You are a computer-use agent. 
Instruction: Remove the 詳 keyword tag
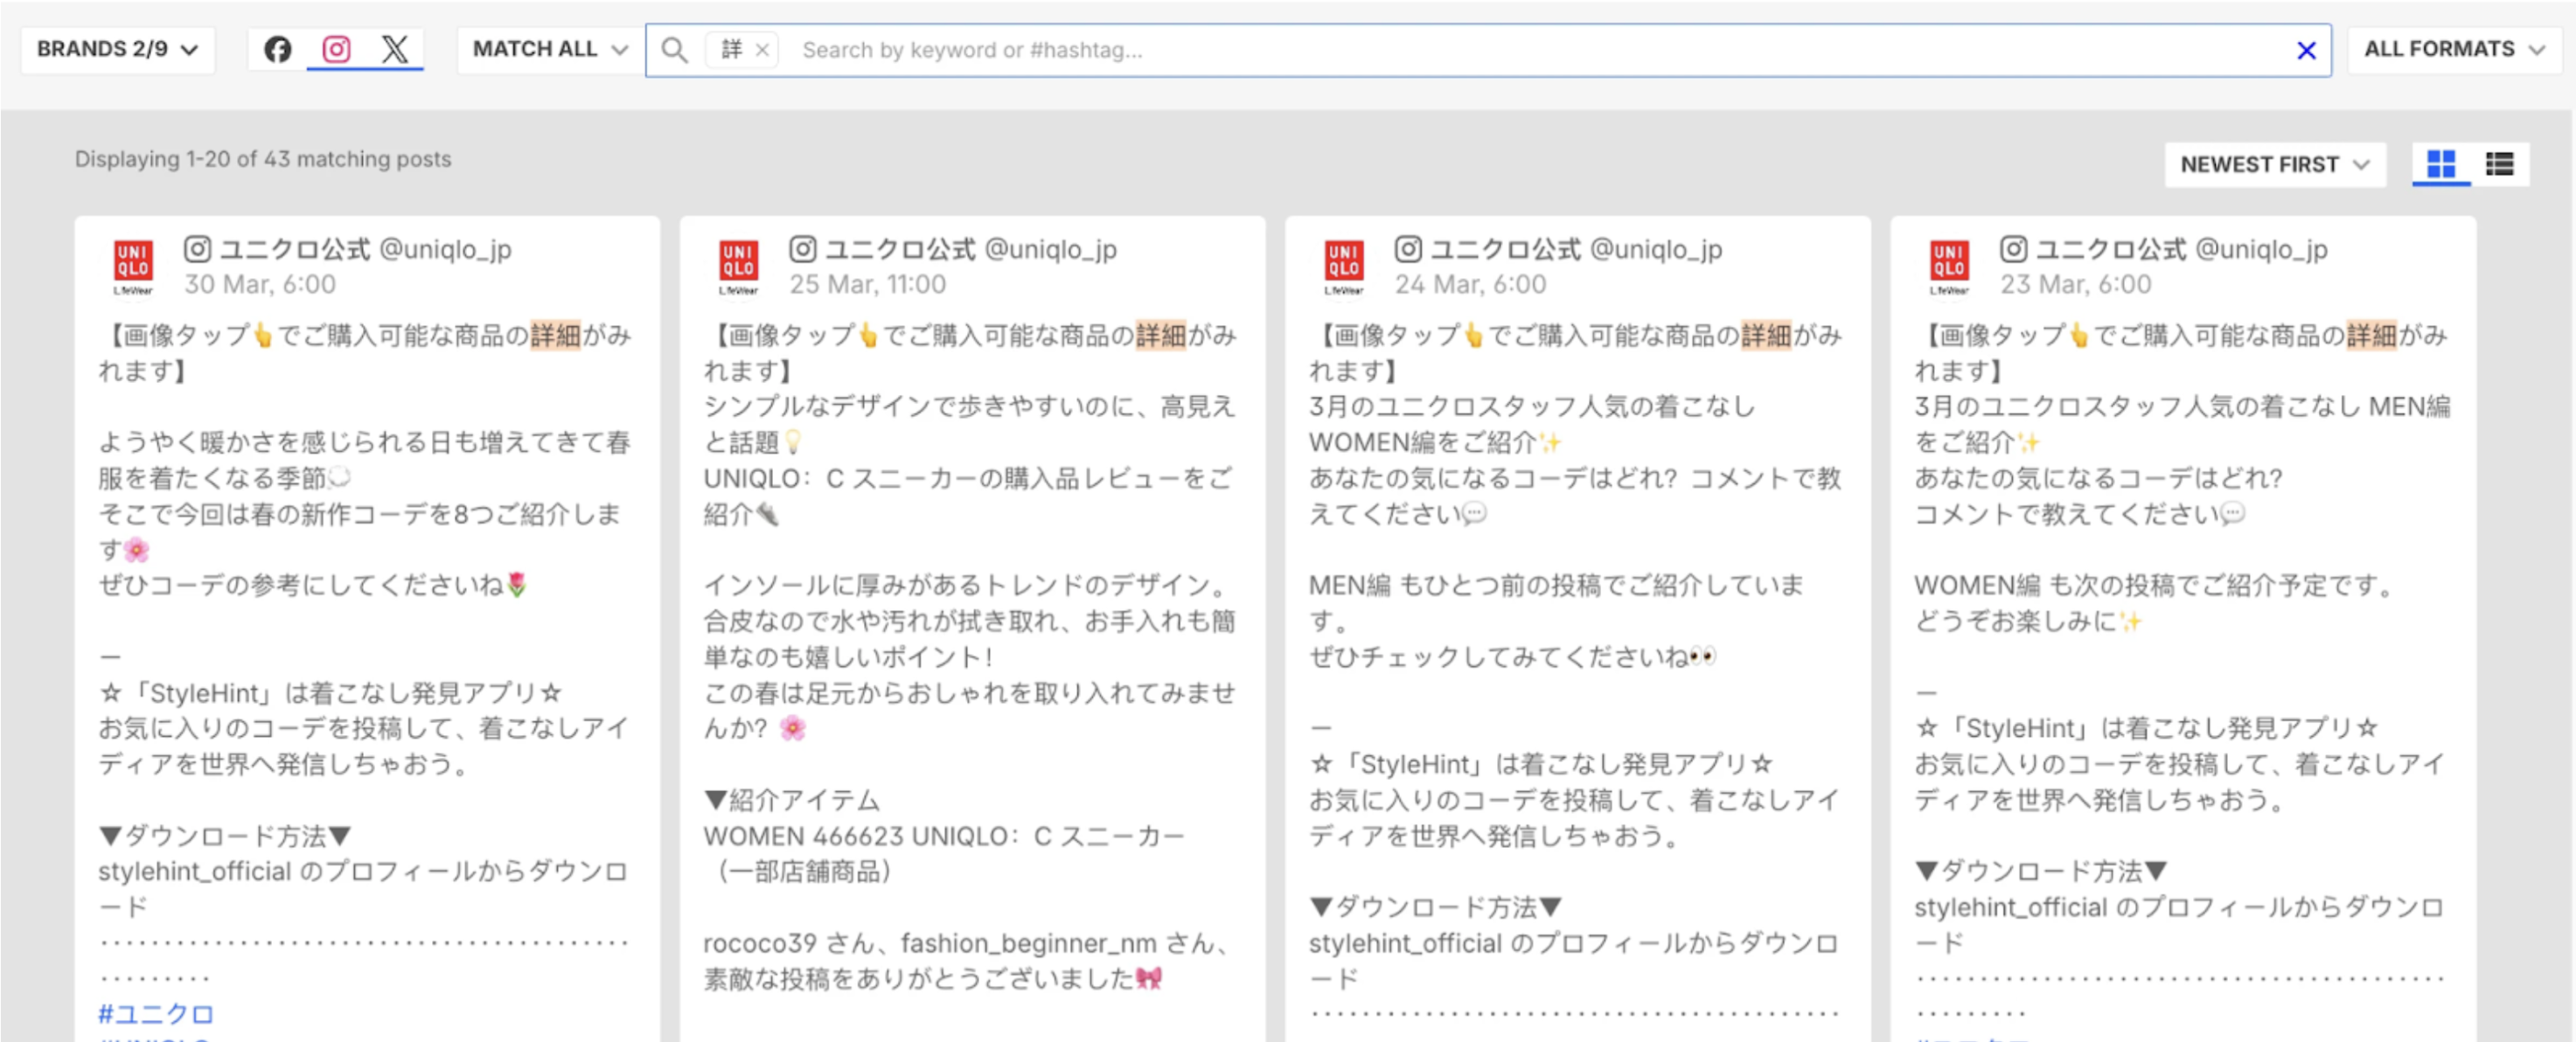762,50
